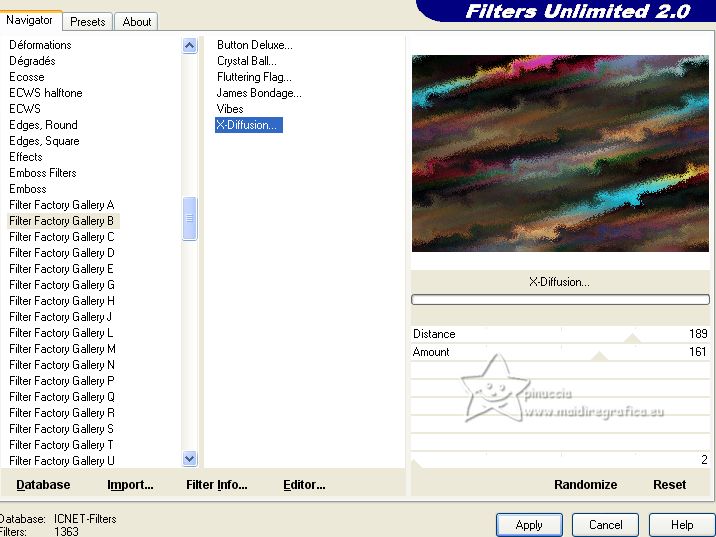Click the category list scroll down arrow
The width and height of the screenshot is (716, 537).
190,458
